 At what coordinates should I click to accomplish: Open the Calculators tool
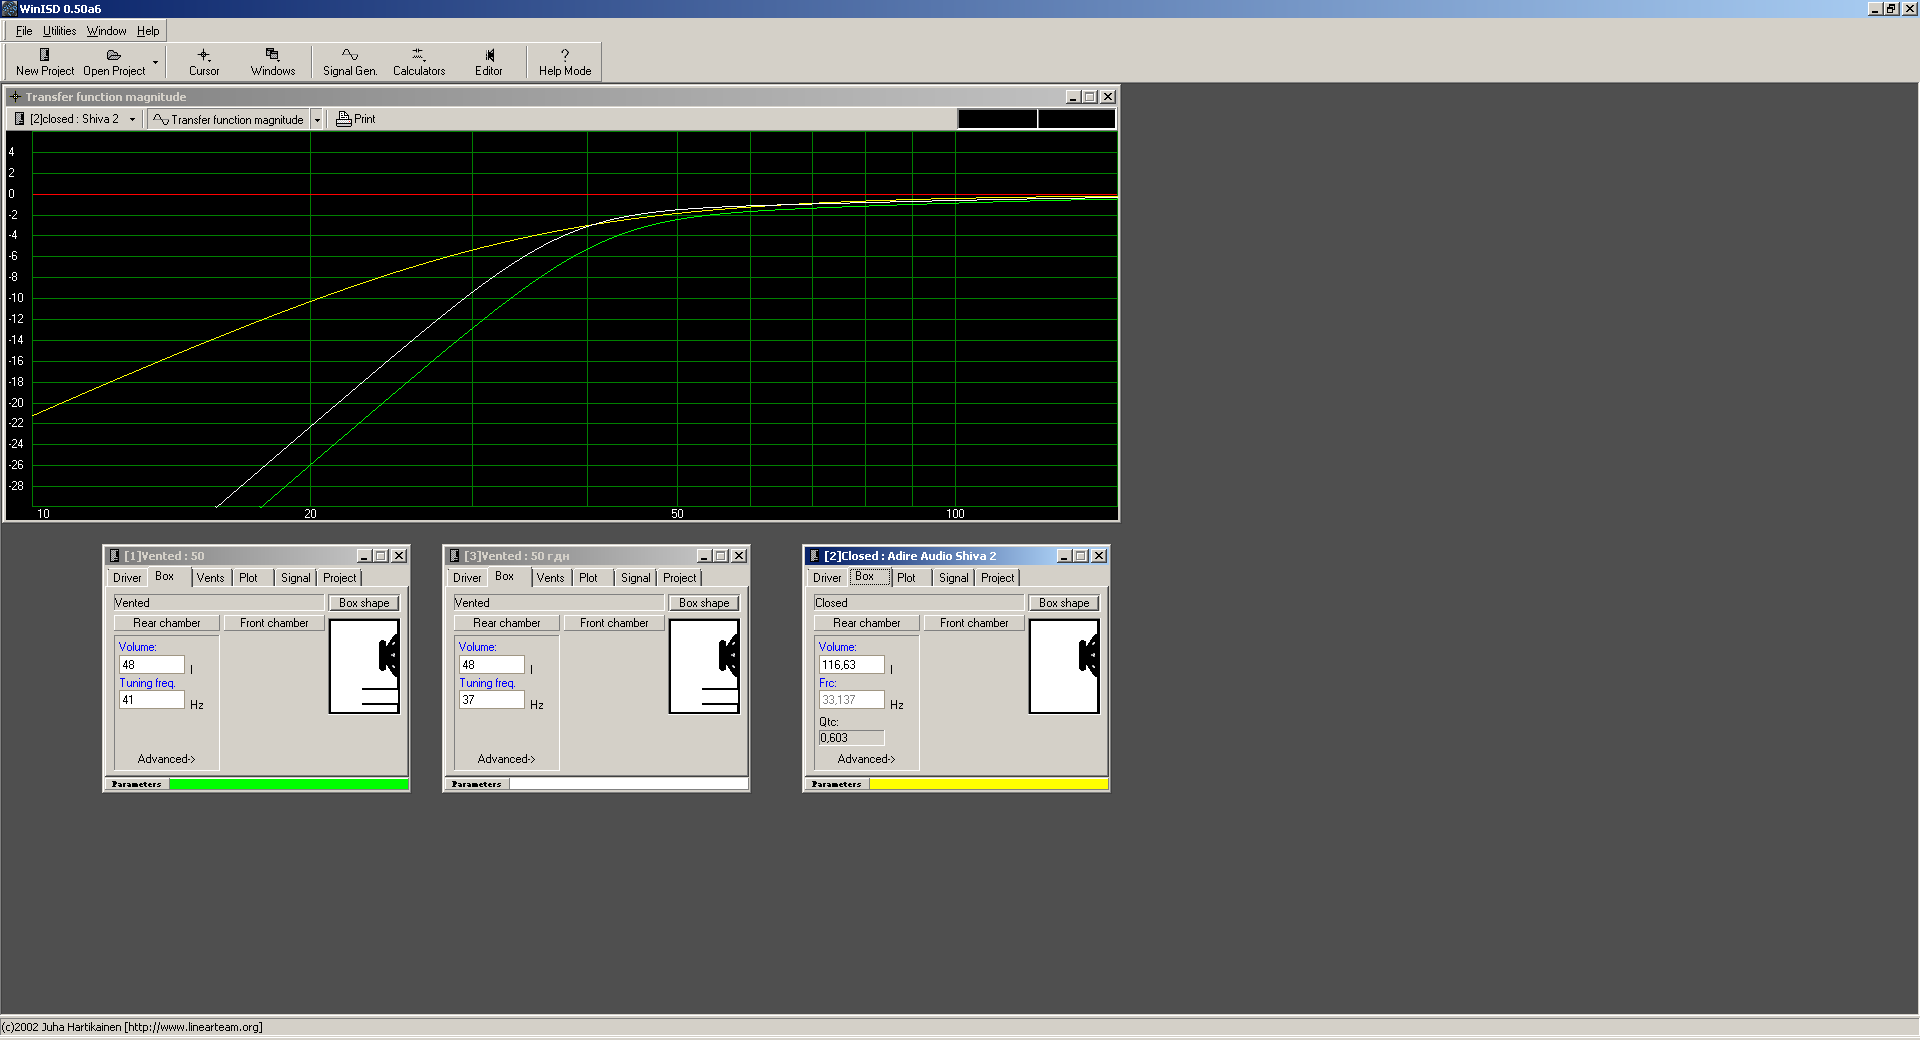click(x=418, y=56)
